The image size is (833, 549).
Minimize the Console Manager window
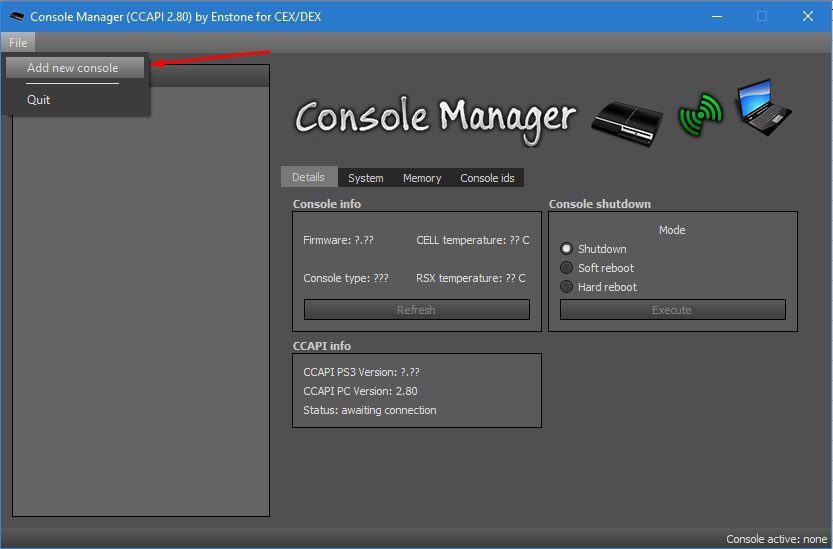[x=717, y=16]
